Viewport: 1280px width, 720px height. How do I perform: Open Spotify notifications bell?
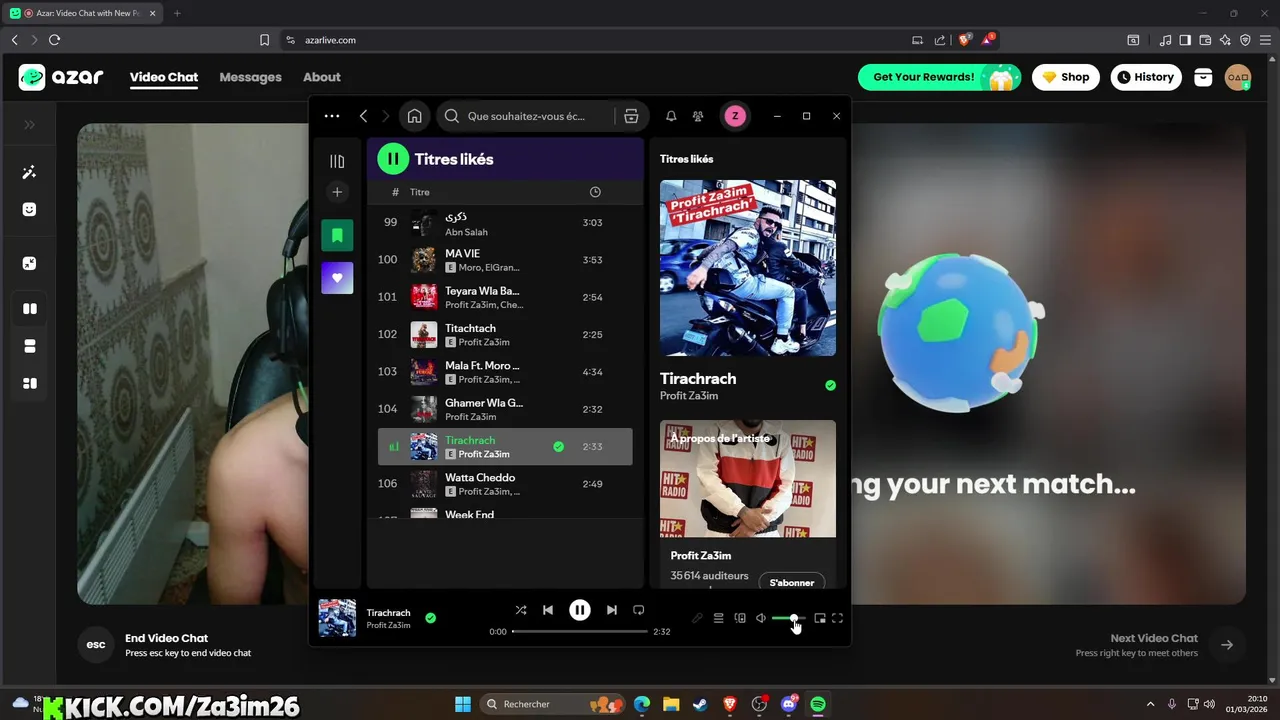[671, 116]
